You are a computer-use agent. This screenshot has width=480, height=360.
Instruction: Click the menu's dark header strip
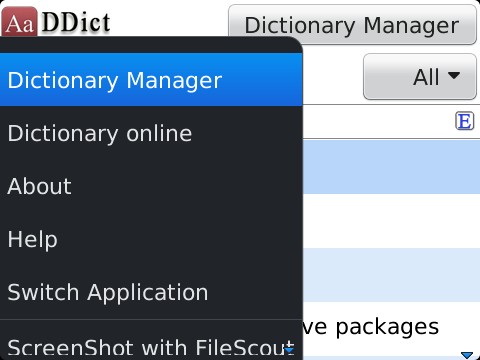(x=151, y=45)
